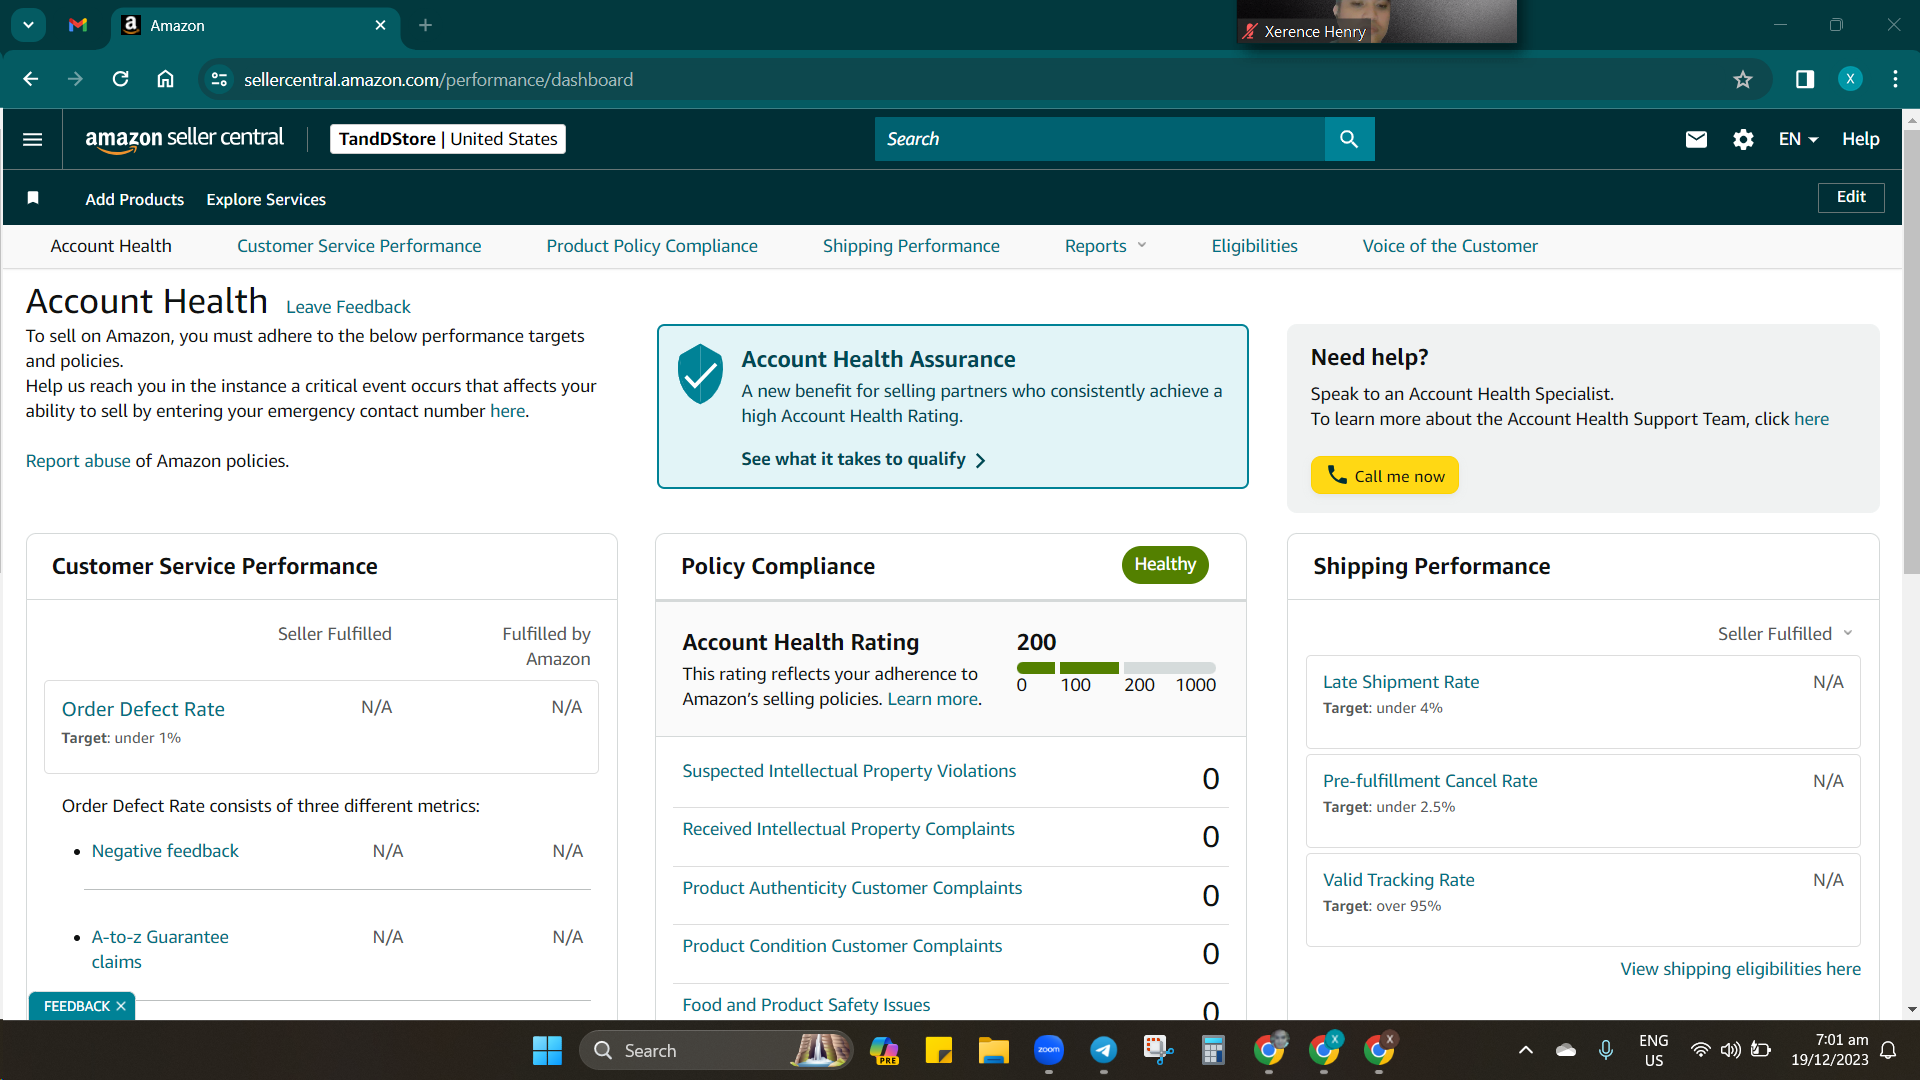Click the Healthy status badge
The width and height of the screenshot is (1920, 1080).
point(1165,565)
